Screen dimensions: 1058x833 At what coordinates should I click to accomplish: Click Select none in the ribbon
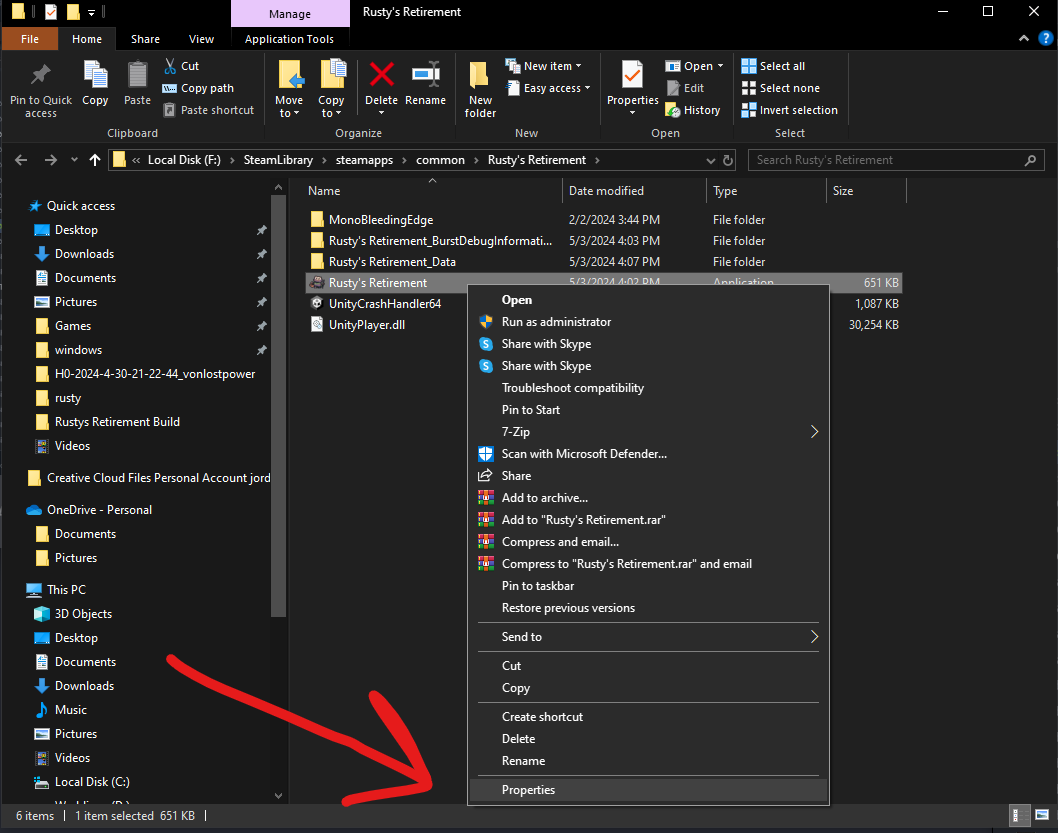click(781, 88)
